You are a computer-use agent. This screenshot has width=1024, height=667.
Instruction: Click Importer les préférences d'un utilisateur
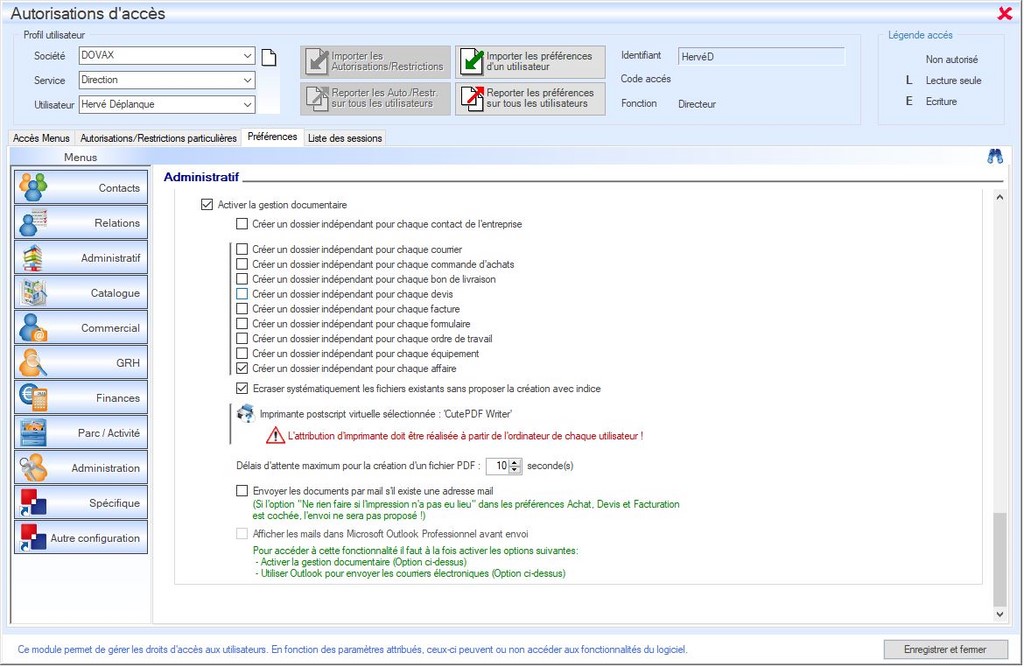(x=530, y=61)
